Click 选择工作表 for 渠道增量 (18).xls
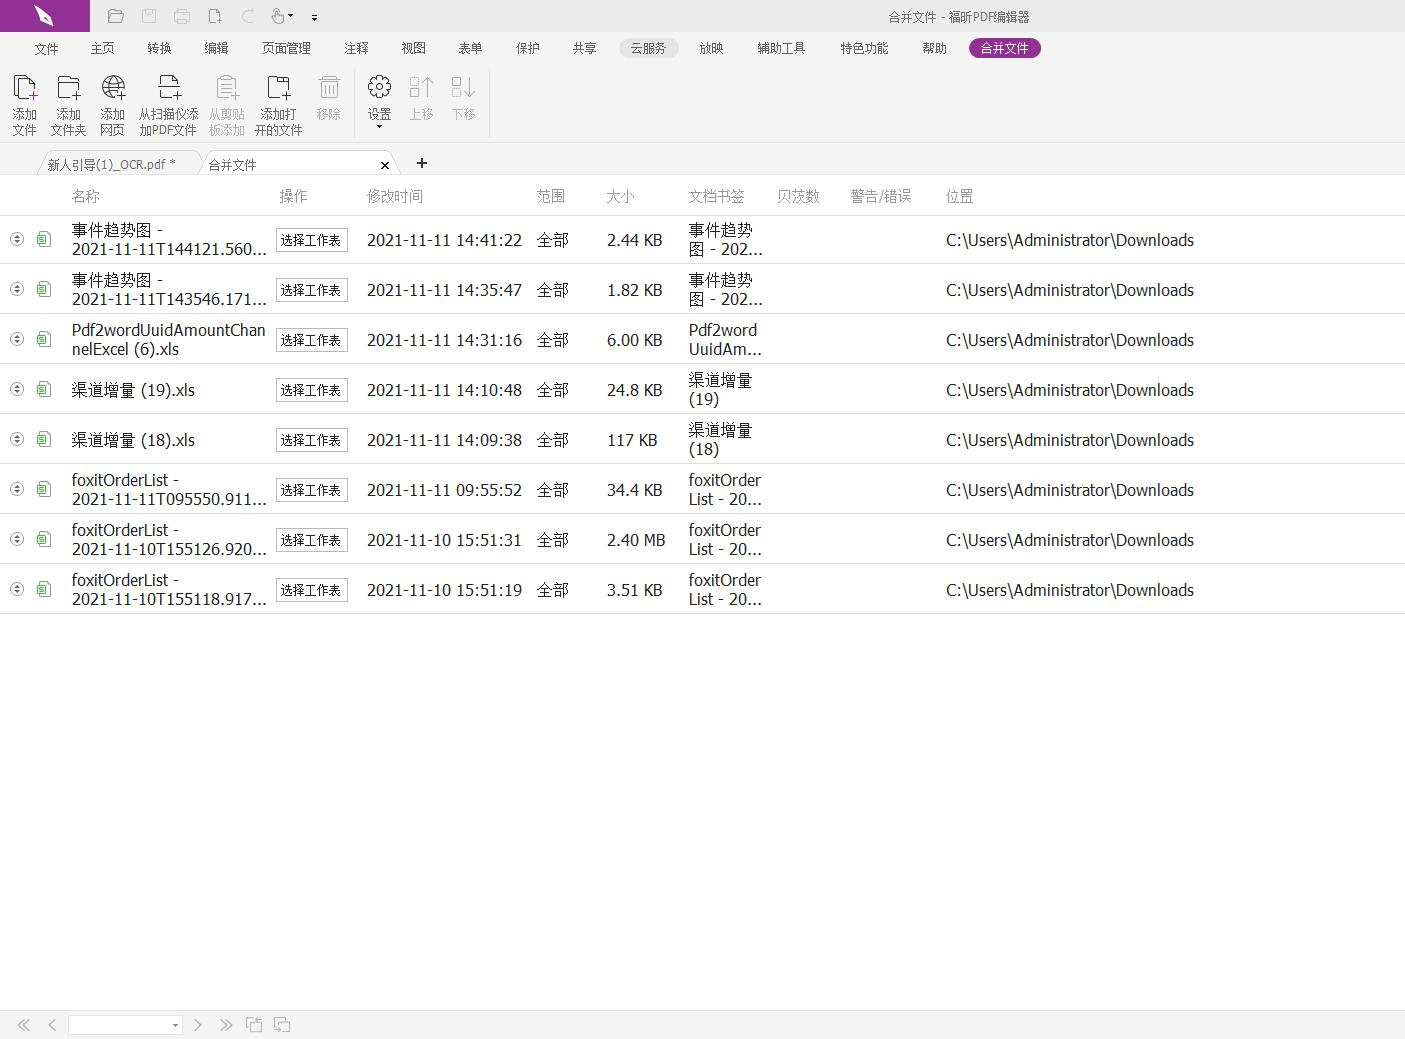The width and height of the screenshot is (1405, 1039). 311,440
